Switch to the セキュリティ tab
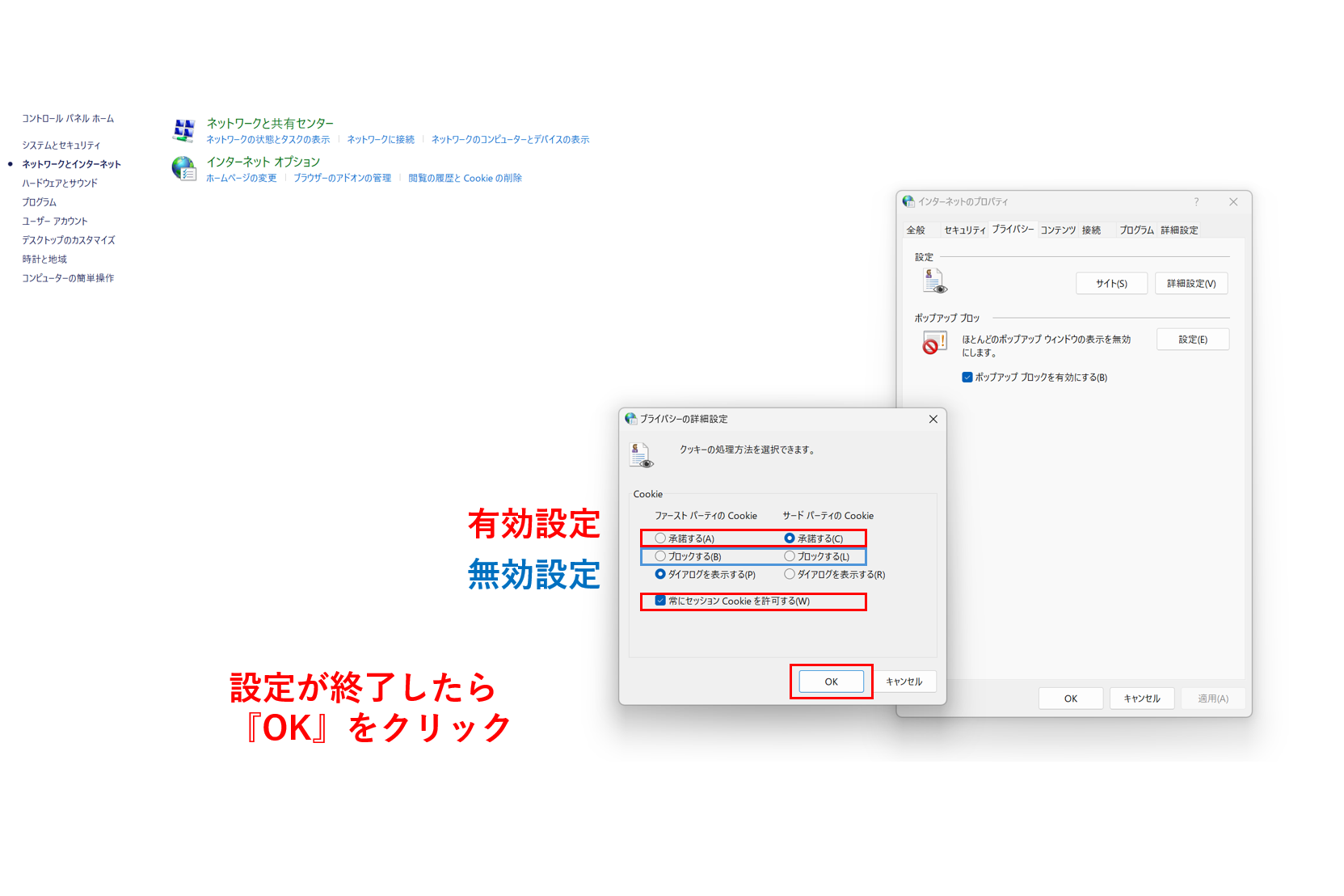 click(x=964, y=230)
